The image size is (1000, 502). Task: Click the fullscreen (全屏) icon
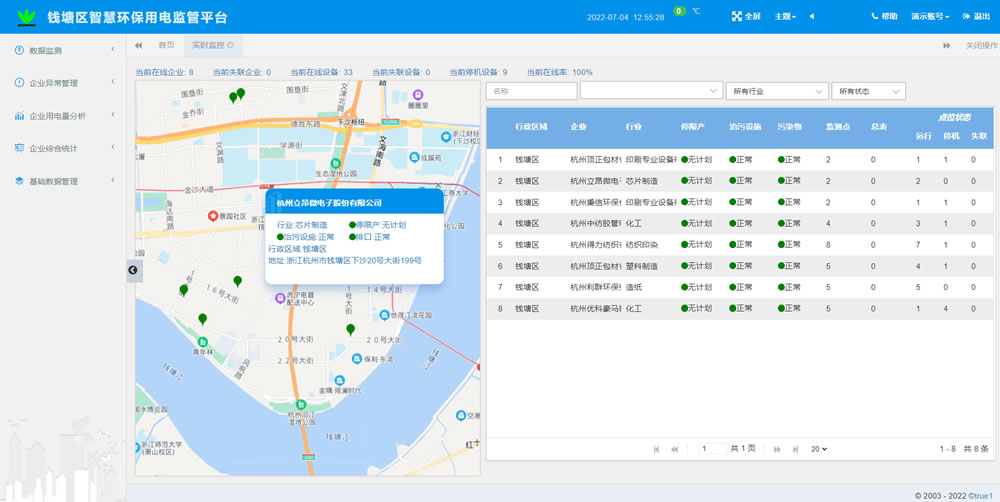[738, 17]
